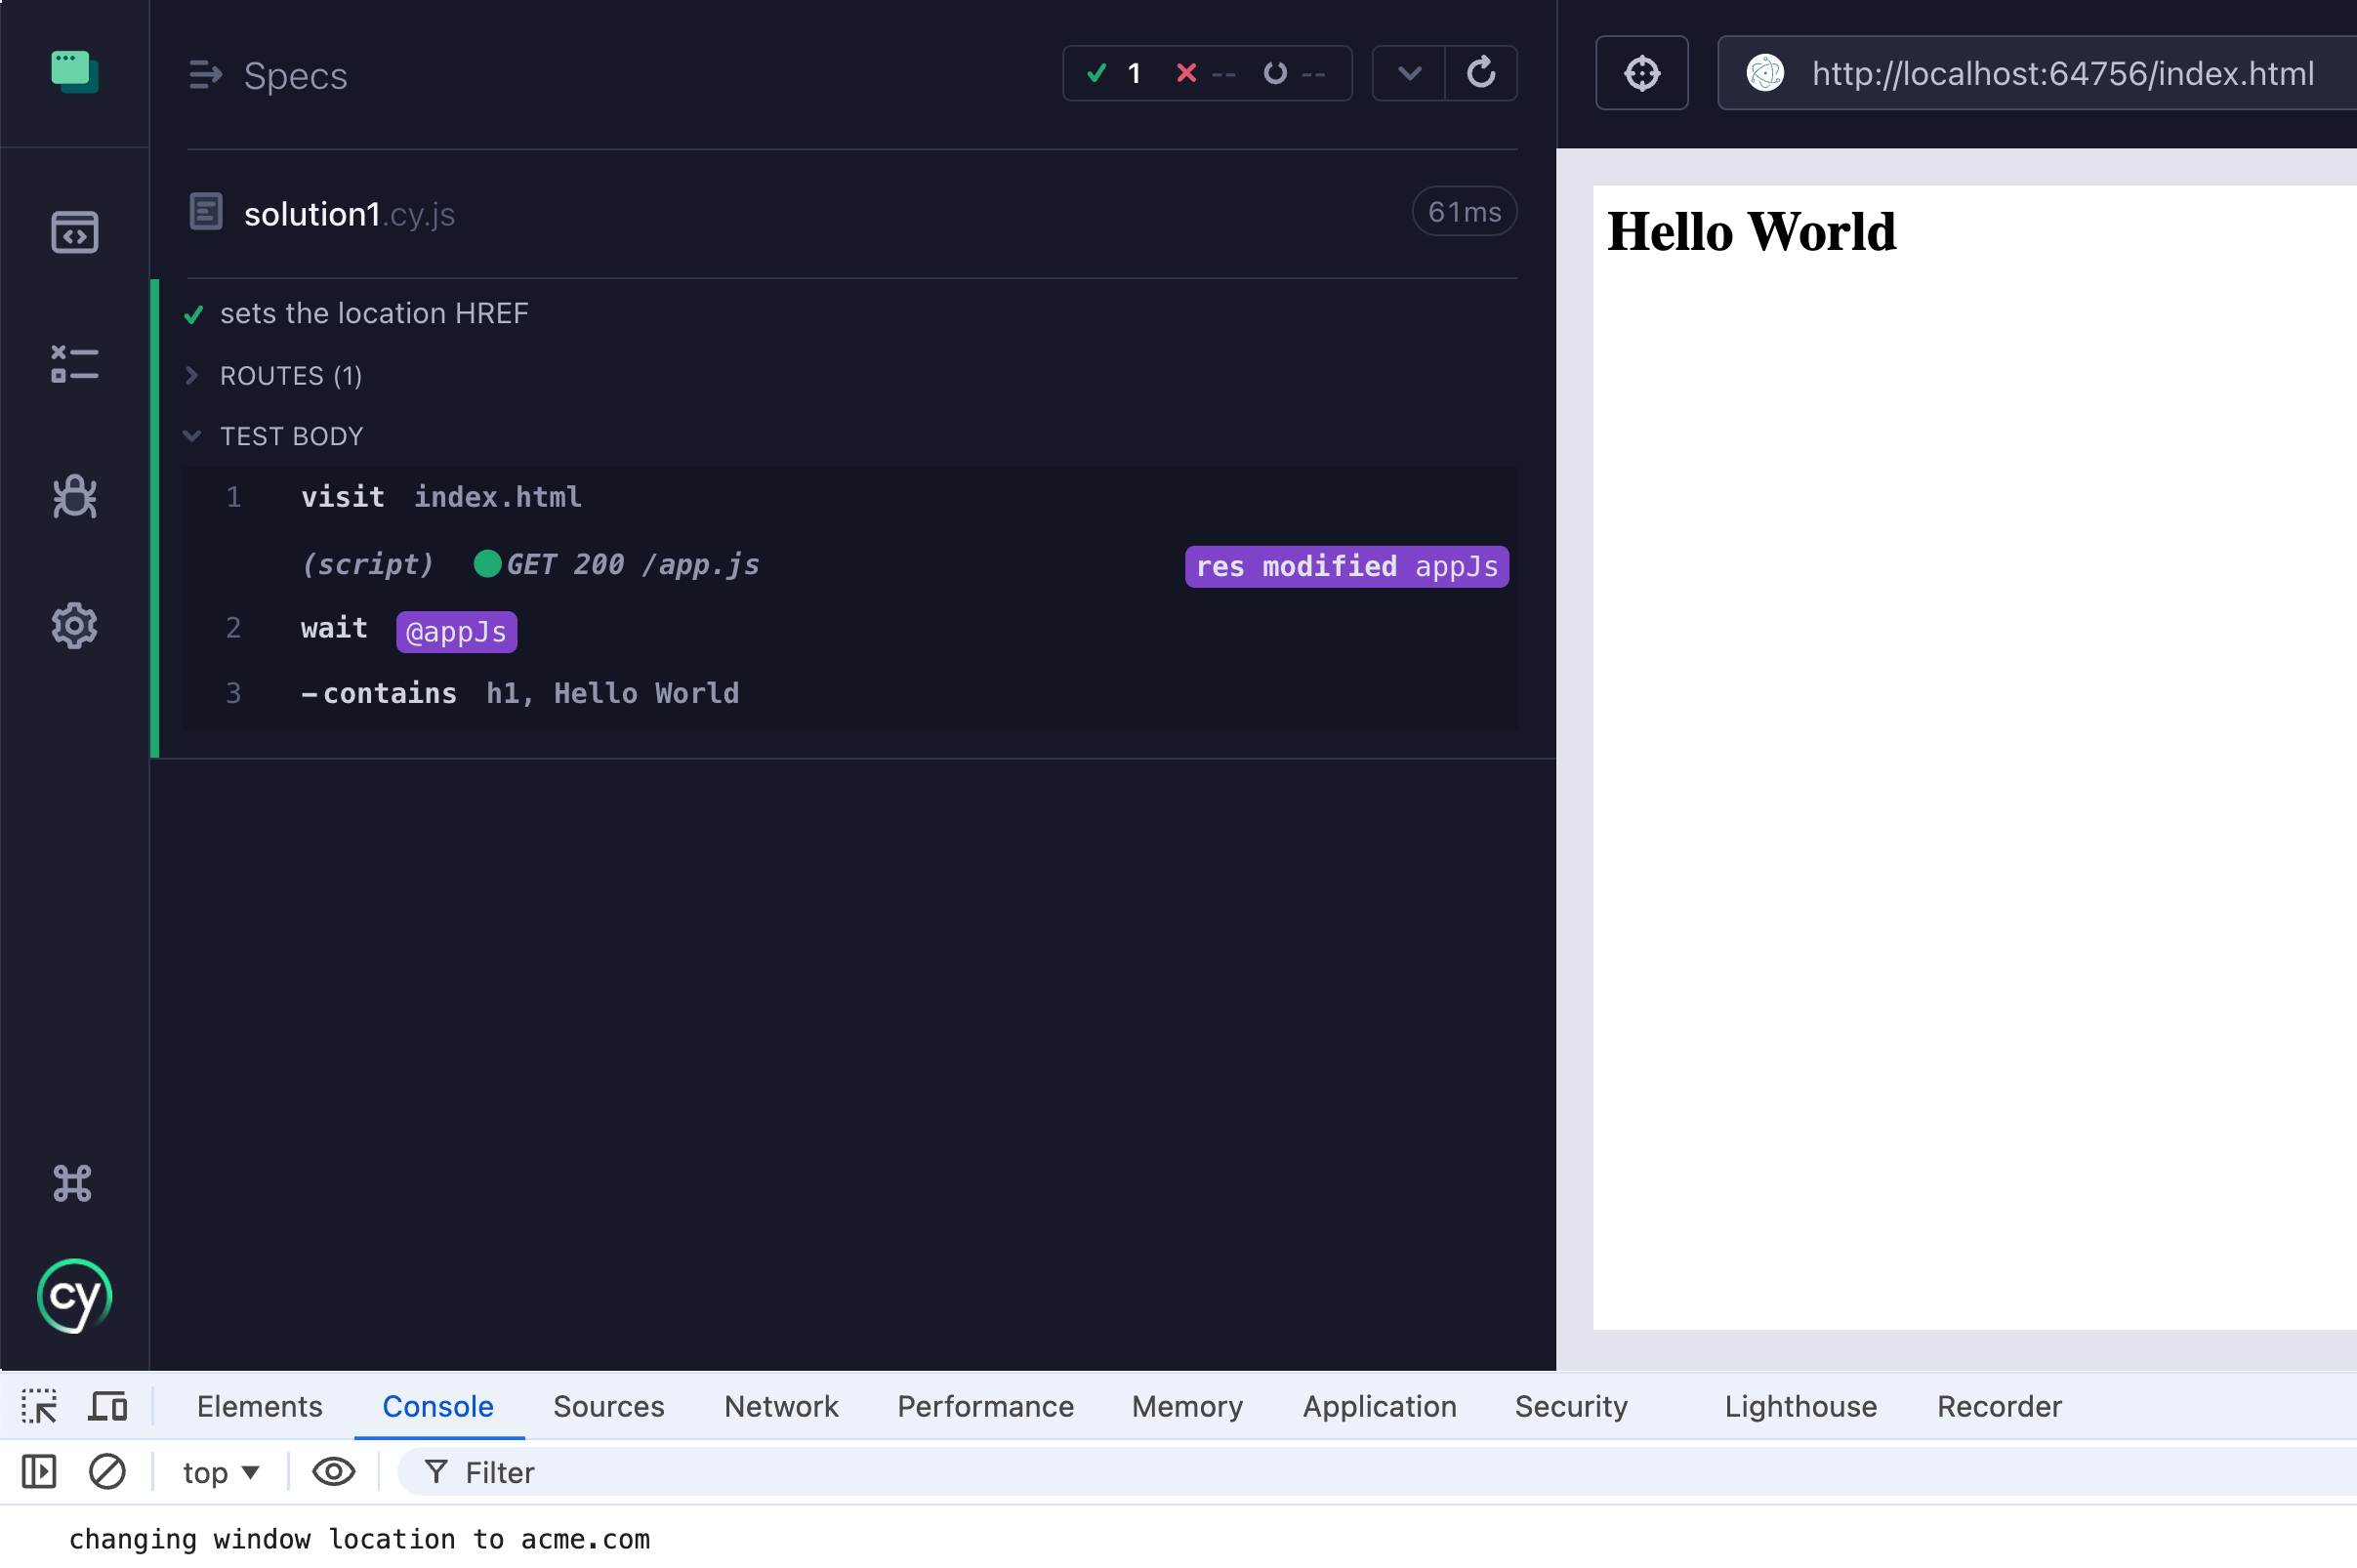Click the Electron browser icon in URL bar
Image resolution: width=2357 pixels, height=1568 pixels.
pyautogui.click(x=1765, y=73)
